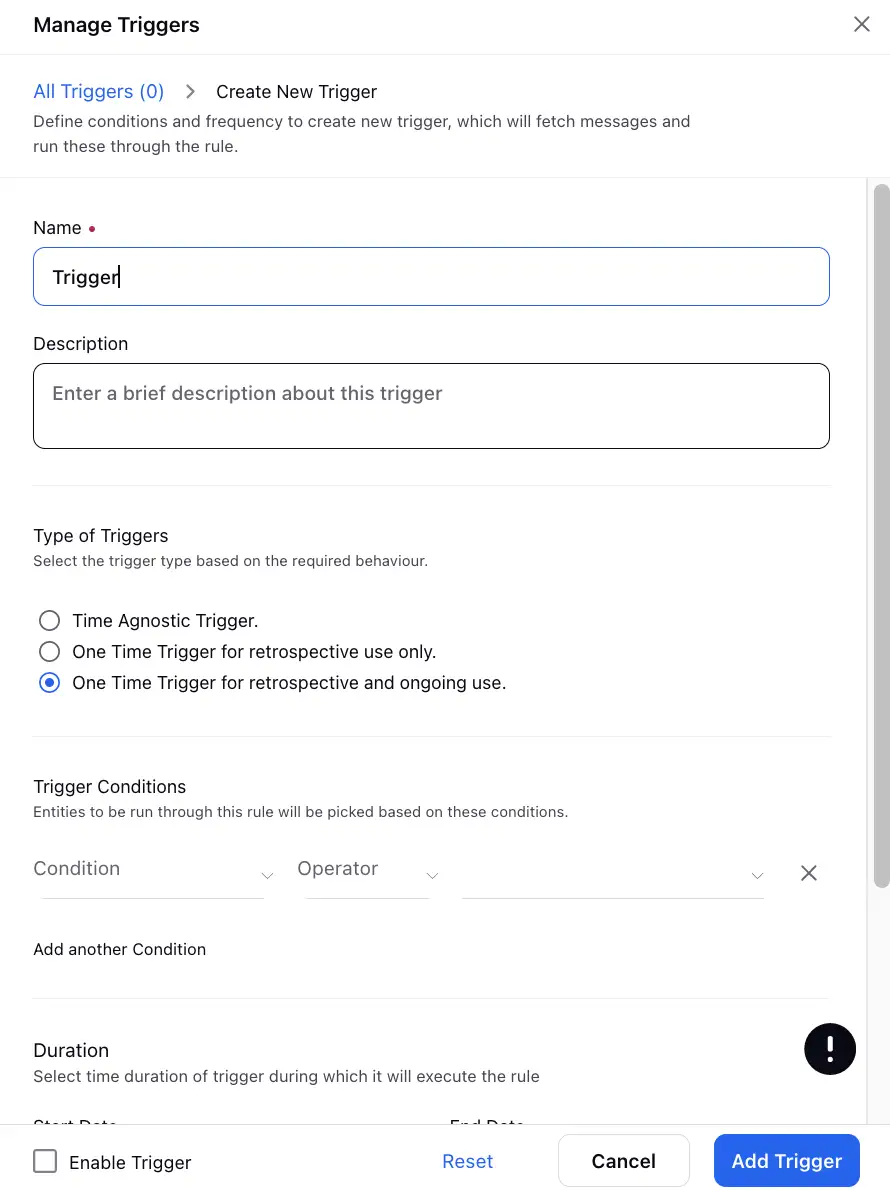Screen dimensions: 890x1190
Task: Open the Condition dropdown chevron
Action: click(265, 875)
